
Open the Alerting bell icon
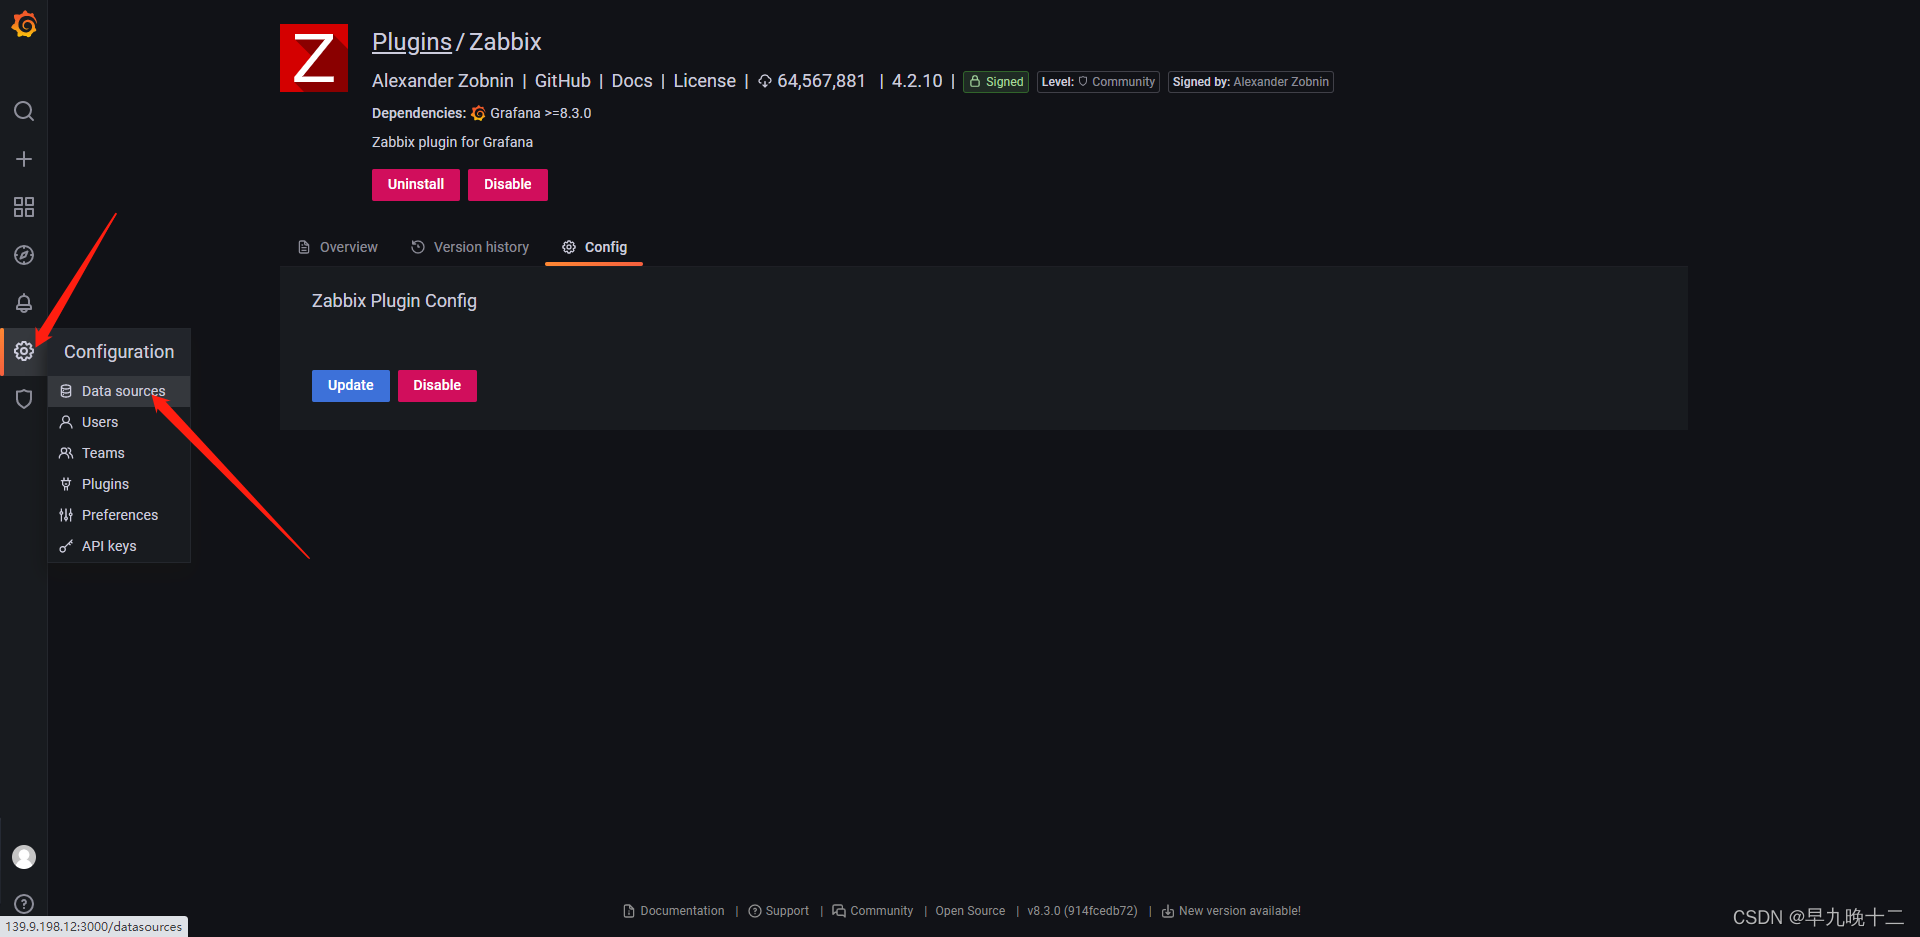tap(24, 303)
